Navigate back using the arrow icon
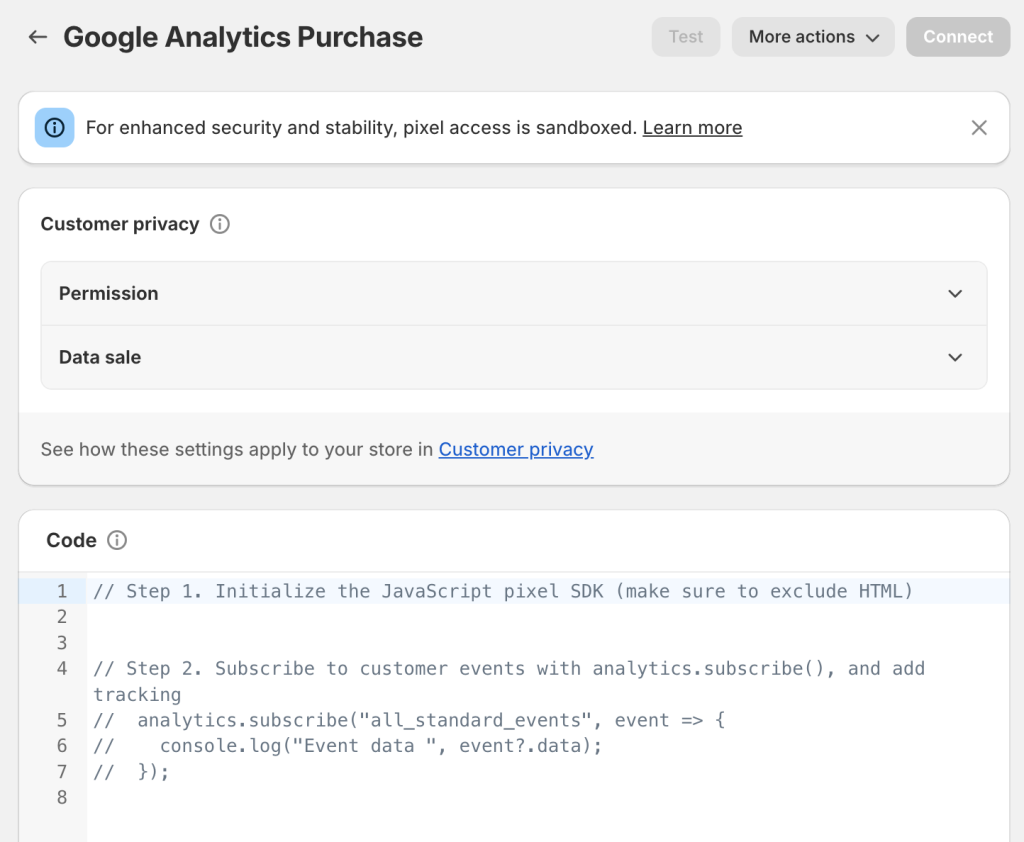This screenshot has height=842, width=1024. coord(37,37)
